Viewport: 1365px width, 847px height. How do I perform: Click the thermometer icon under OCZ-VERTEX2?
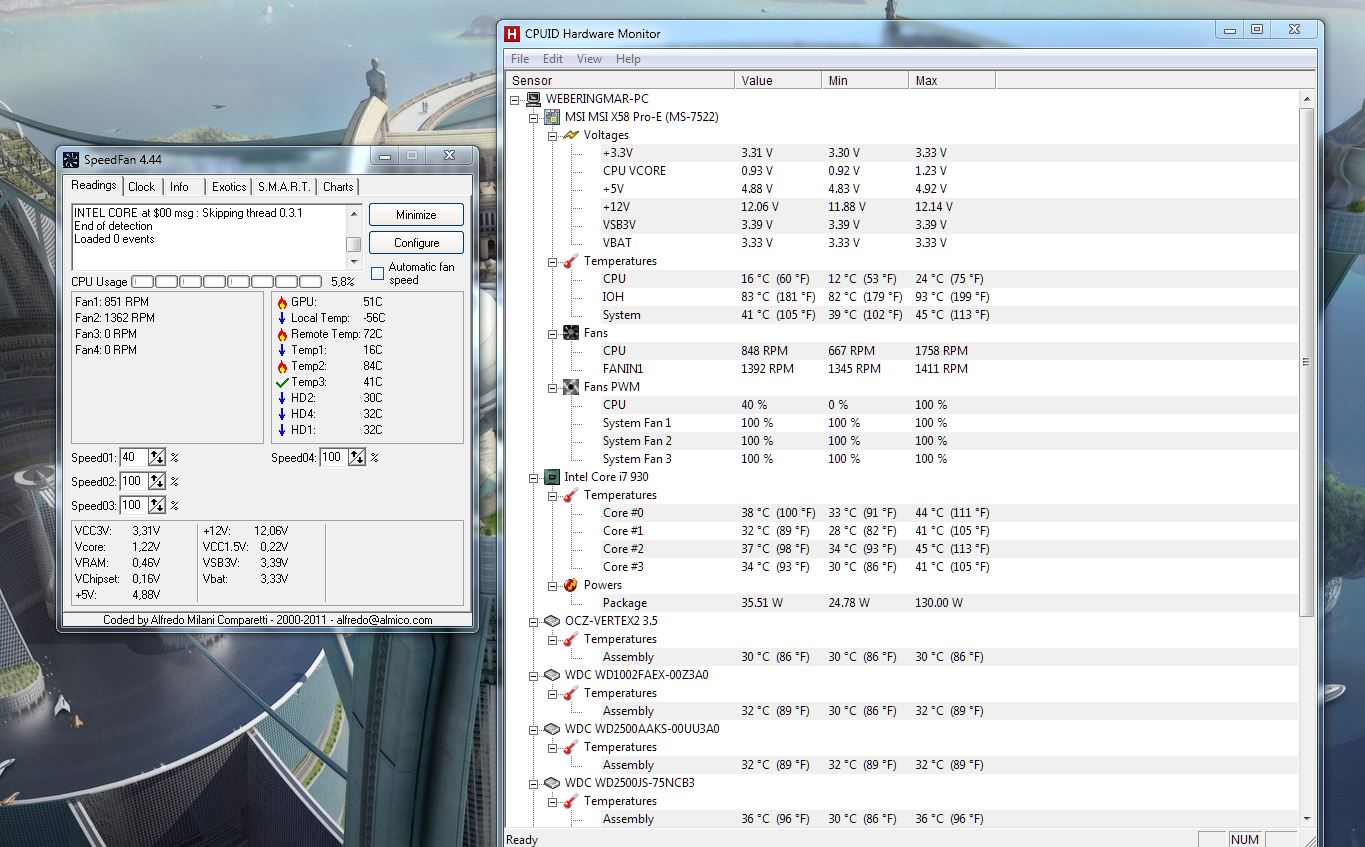coord(570,639)
